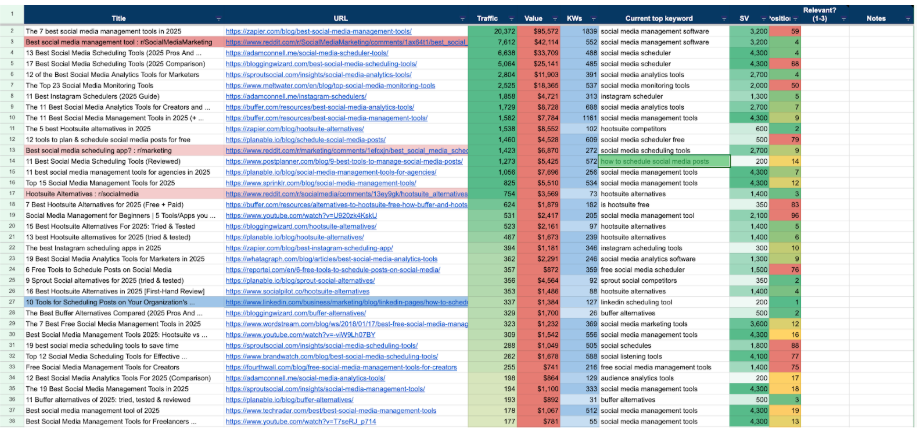
Task: Open the reportei.com free tools link
Action: (x=332, y=270)
